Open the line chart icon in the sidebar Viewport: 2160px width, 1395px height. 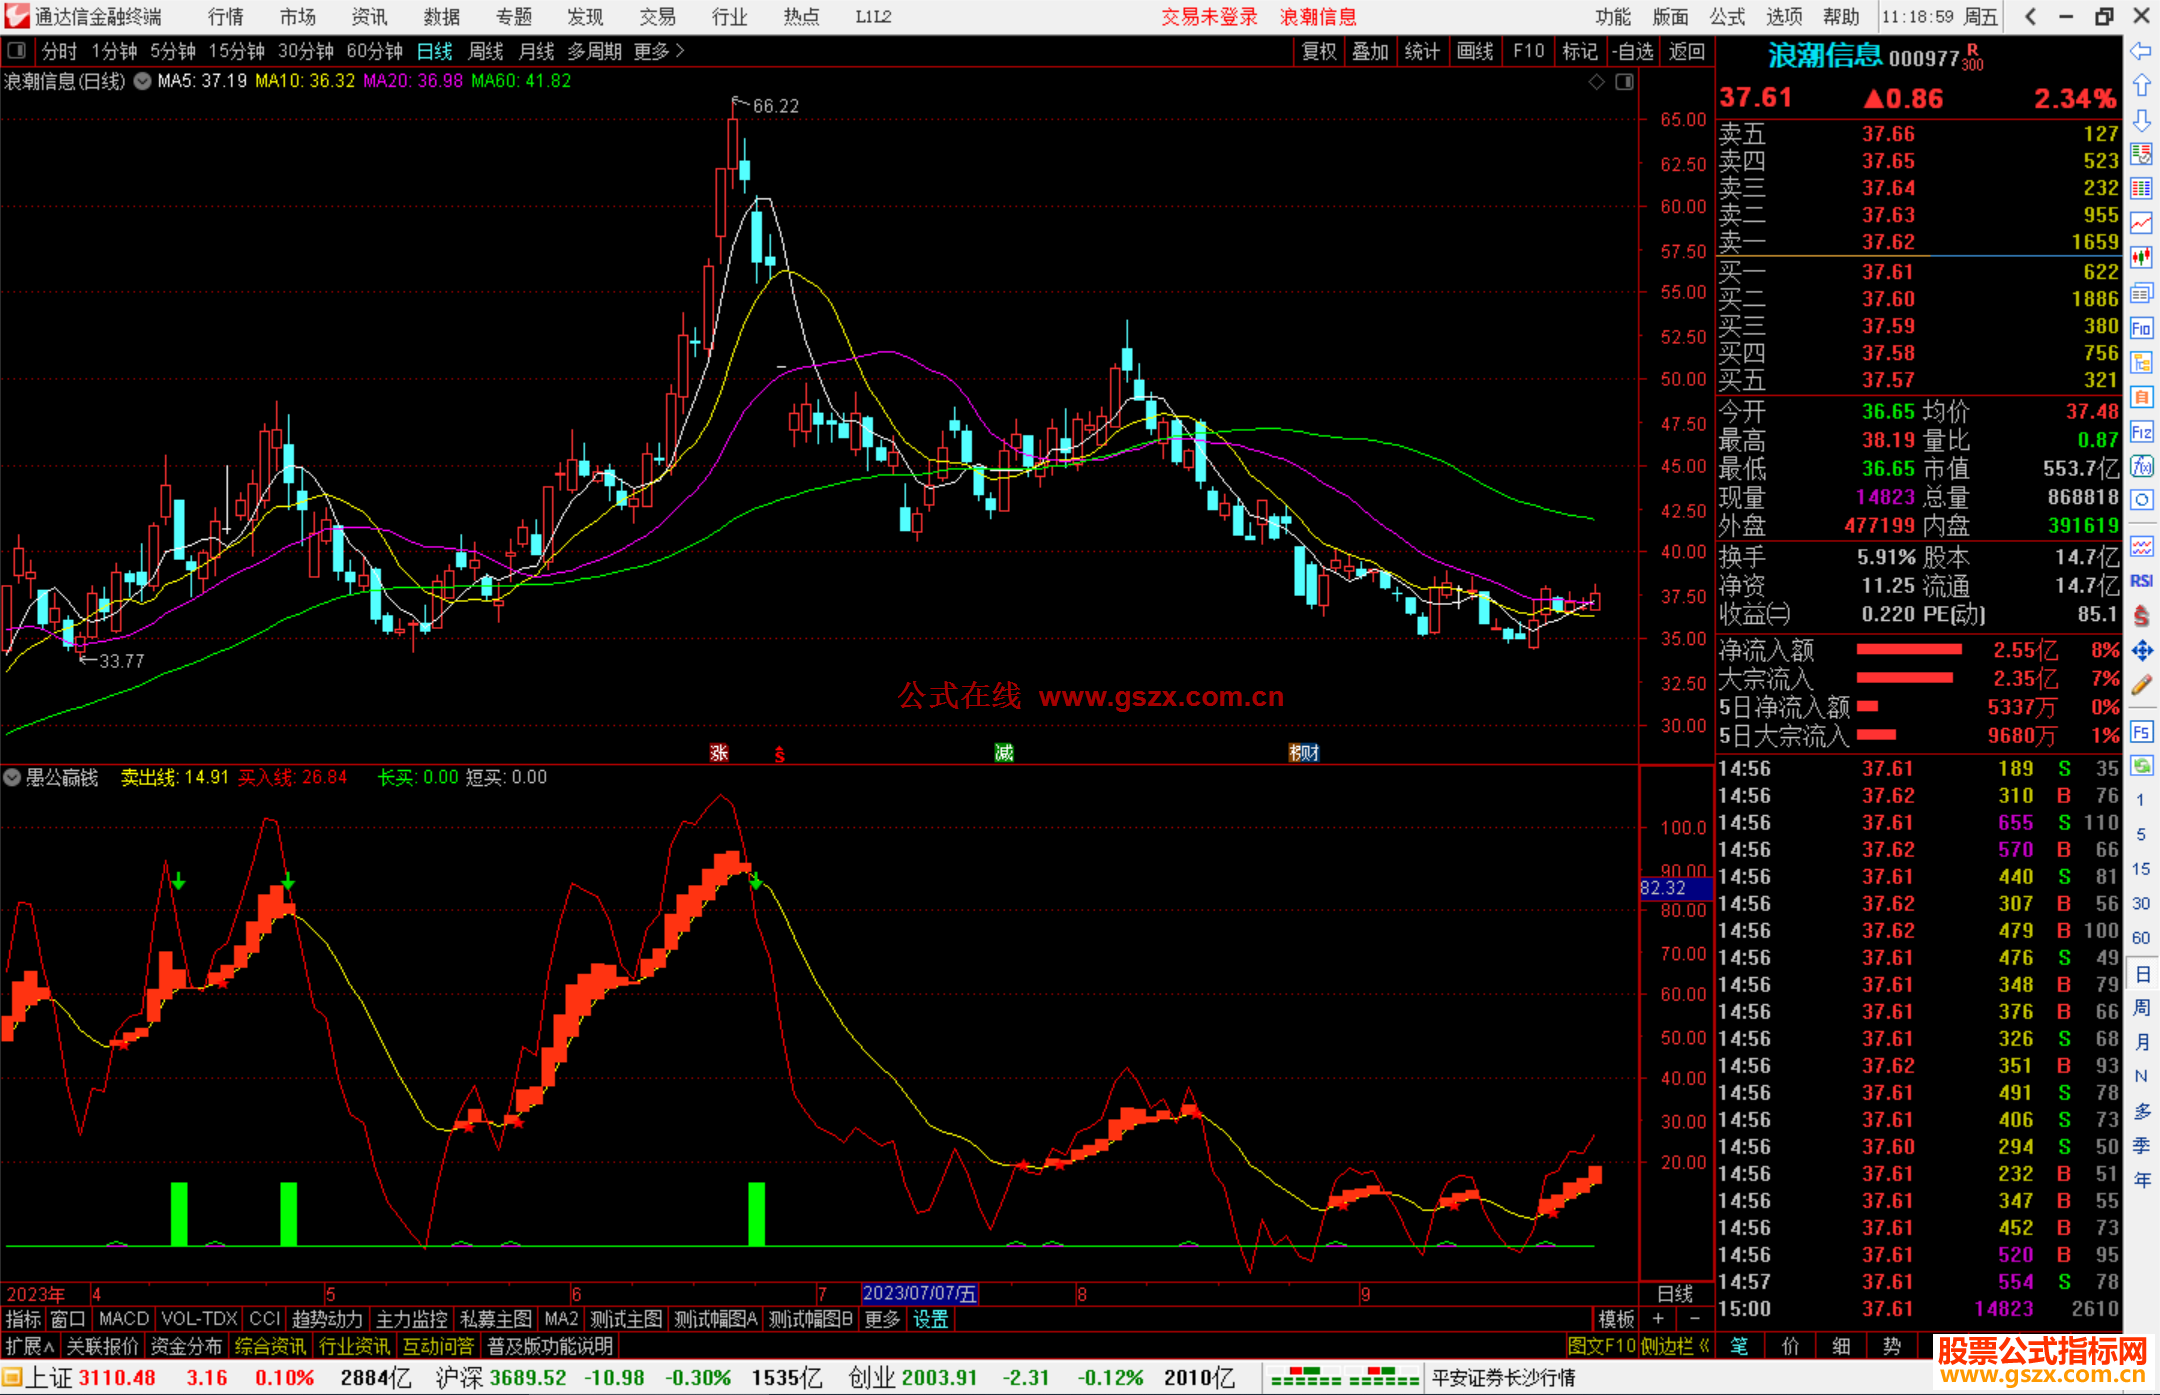[x=2141, y=223]
